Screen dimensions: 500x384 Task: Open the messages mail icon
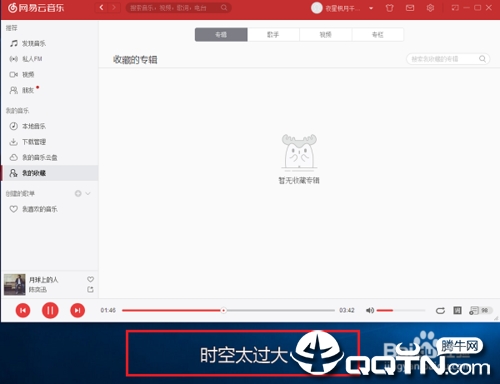coord(410,8)
